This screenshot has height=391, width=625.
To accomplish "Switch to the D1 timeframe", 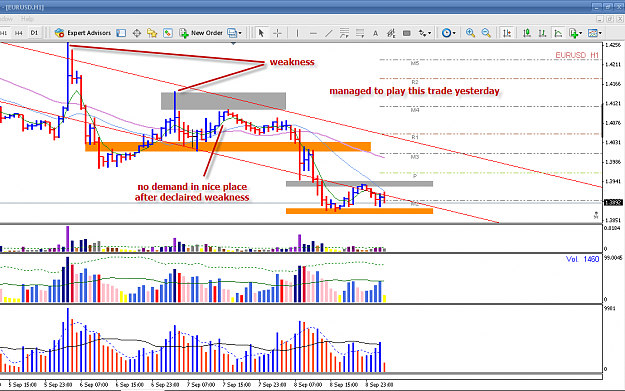I will click(34, 33).
